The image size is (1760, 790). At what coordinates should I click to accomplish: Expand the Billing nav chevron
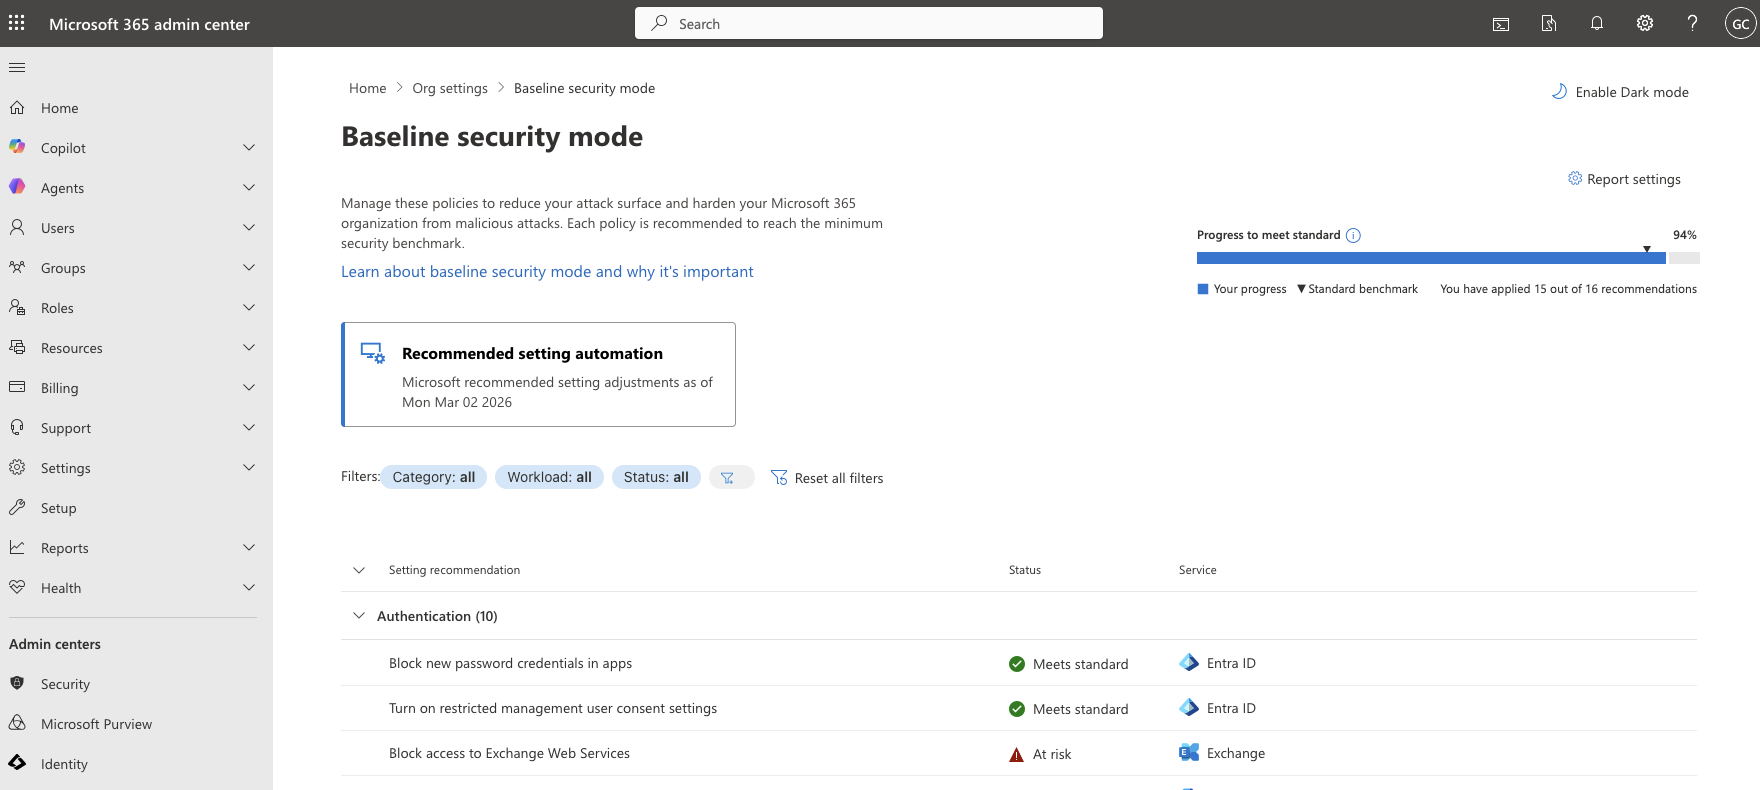tap(249, 388)
